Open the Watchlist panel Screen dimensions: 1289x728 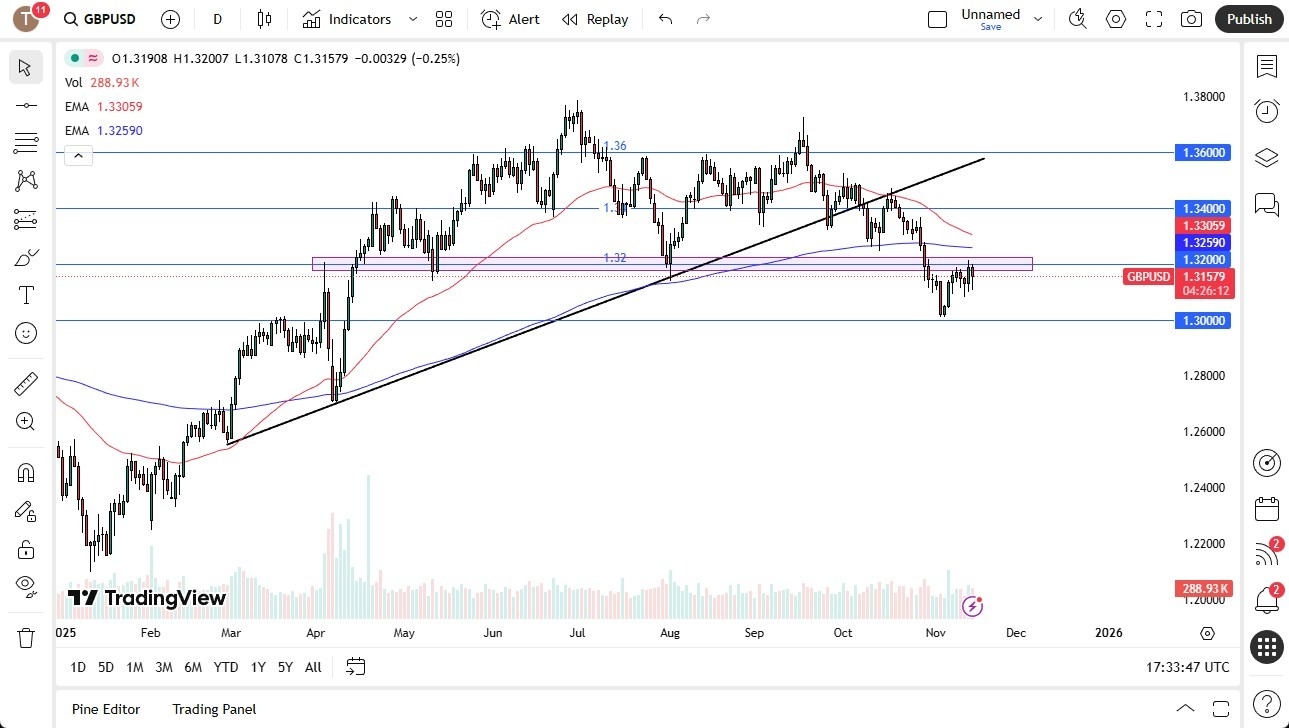pos(1267,67)
